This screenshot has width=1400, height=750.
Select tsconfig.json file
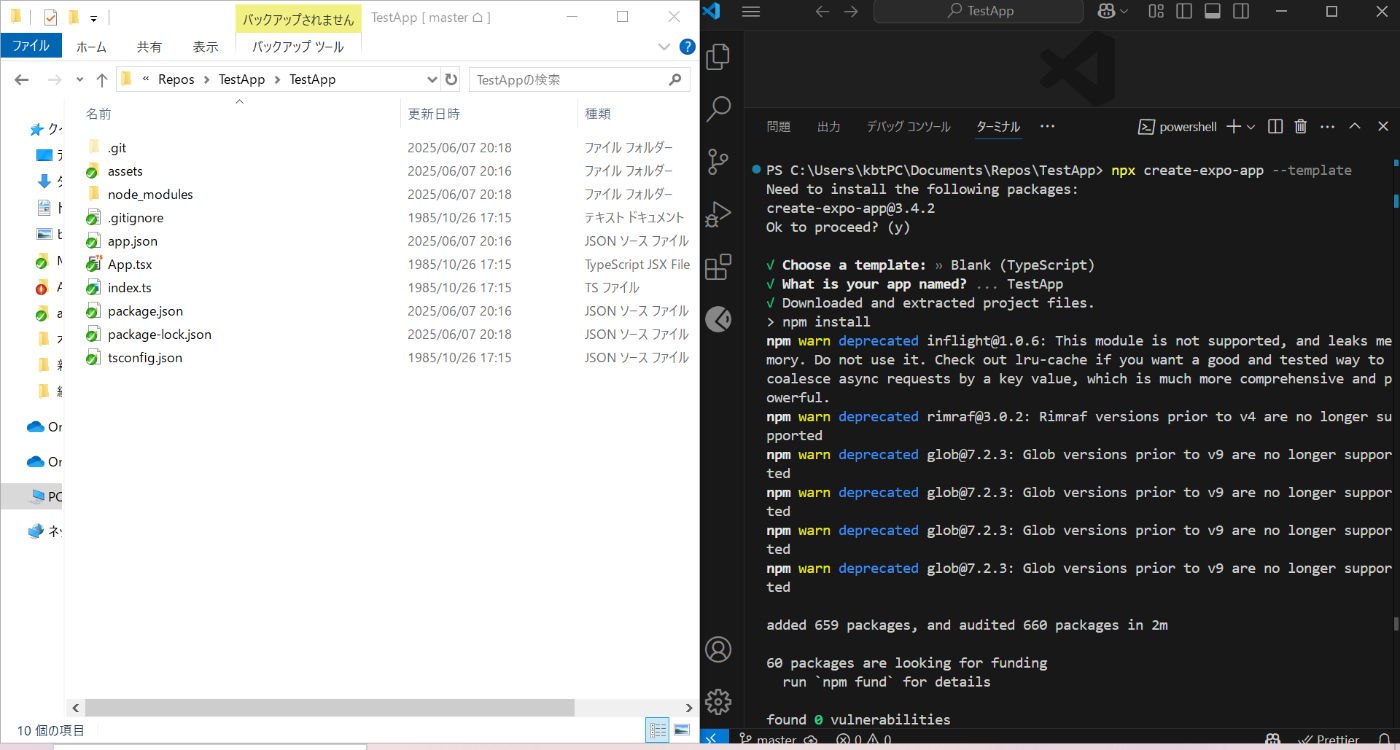point(145,357)
